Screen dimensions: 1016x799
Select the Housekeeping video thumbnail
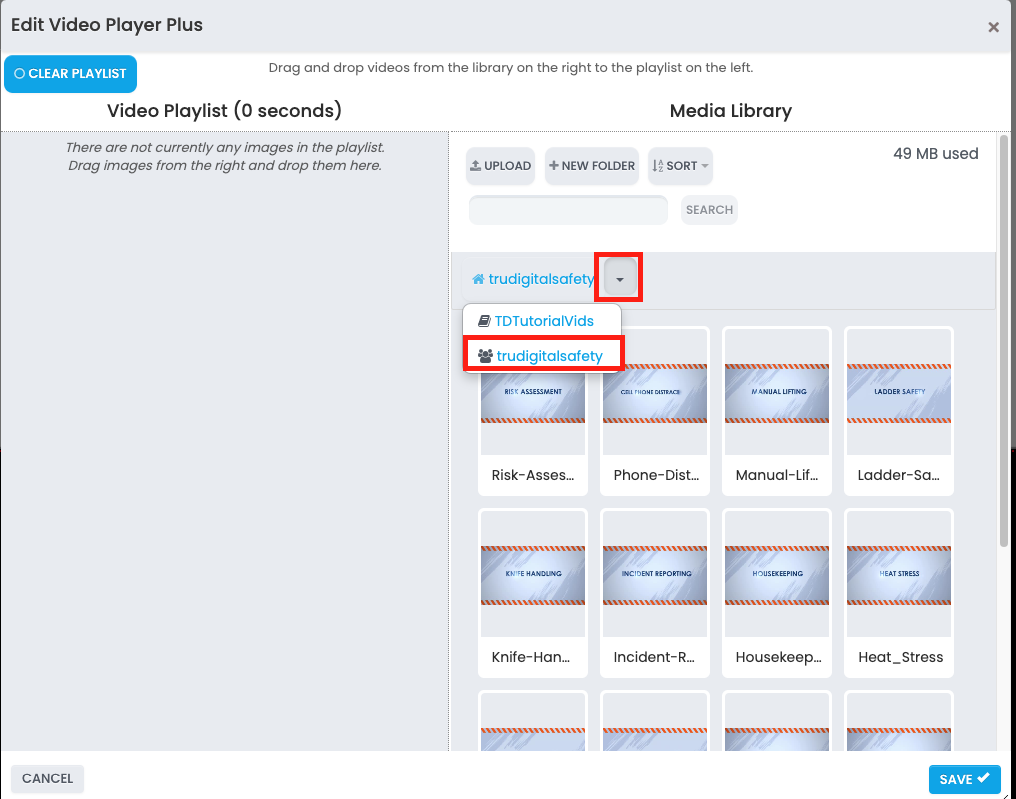tap(776, 575)
